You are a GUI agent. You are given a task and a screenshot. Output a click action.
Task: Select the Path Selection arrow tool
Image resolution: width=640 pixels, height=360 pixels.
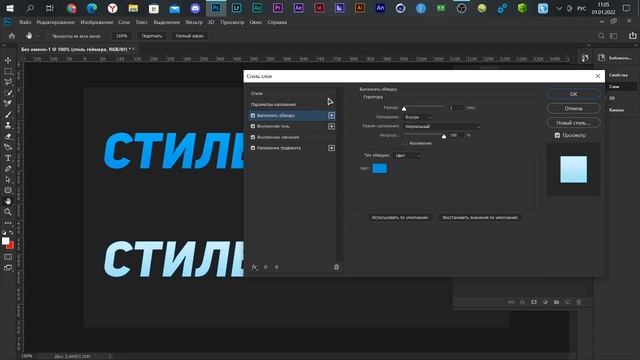(x=8, y=180)
